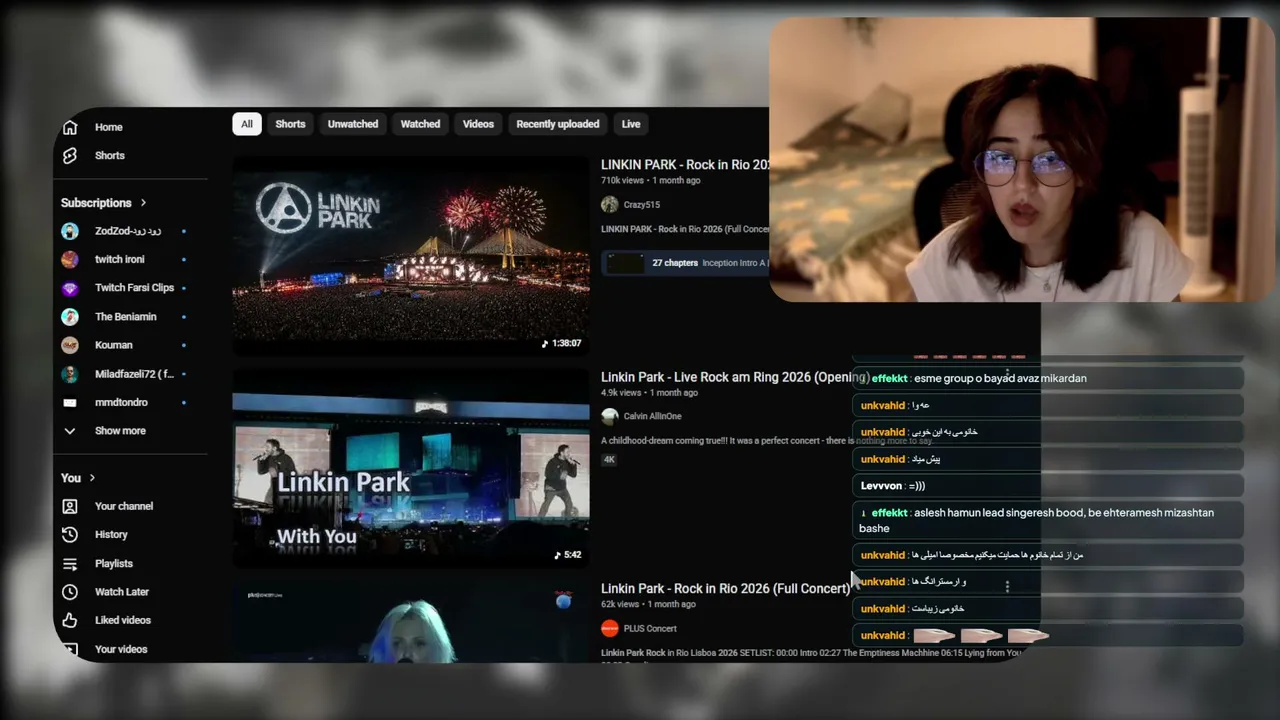This screenshot has width=1280, height=720.
Task: Click effekkt username in 'aslesh hamun' message
Action: [890, 513]
